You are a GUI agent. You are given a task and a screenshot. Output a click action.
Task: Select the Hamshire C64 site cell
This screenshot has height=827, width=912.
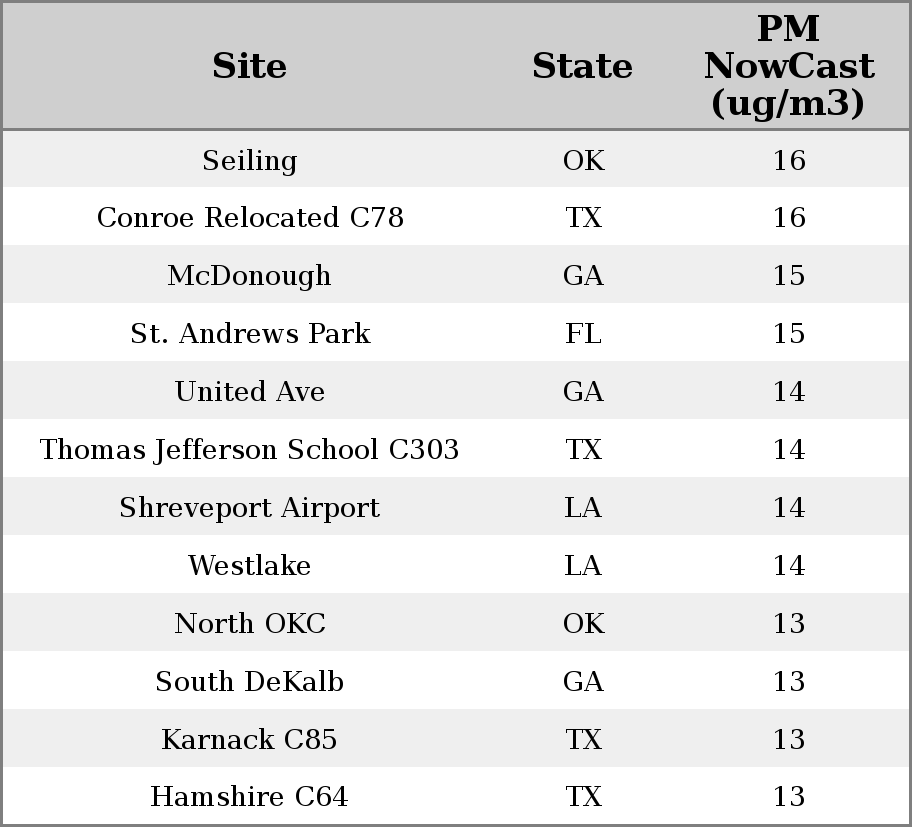point(250,797)
